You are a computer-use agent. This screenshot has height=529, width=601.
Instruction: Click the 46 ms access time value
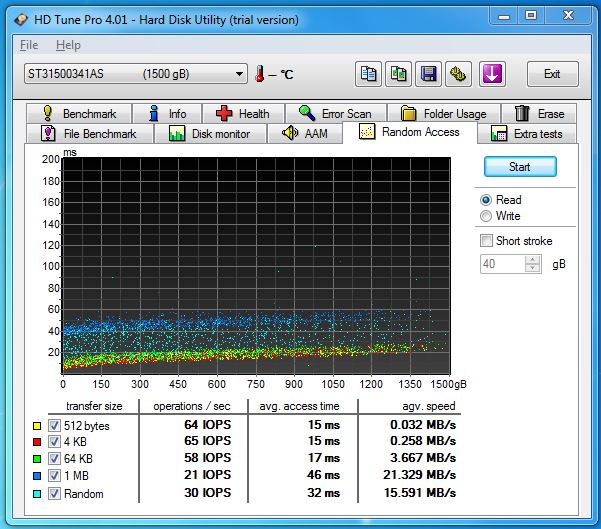point(323,475)
